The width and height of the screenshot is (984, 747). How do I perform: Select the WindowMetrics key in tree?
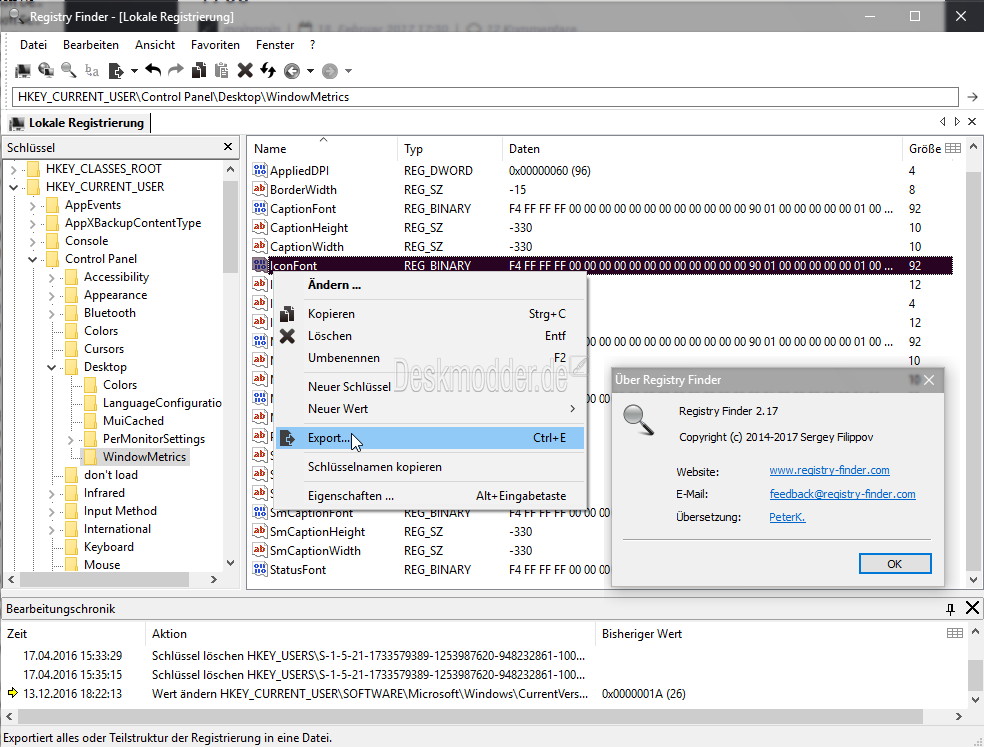(x=144, y=456)
